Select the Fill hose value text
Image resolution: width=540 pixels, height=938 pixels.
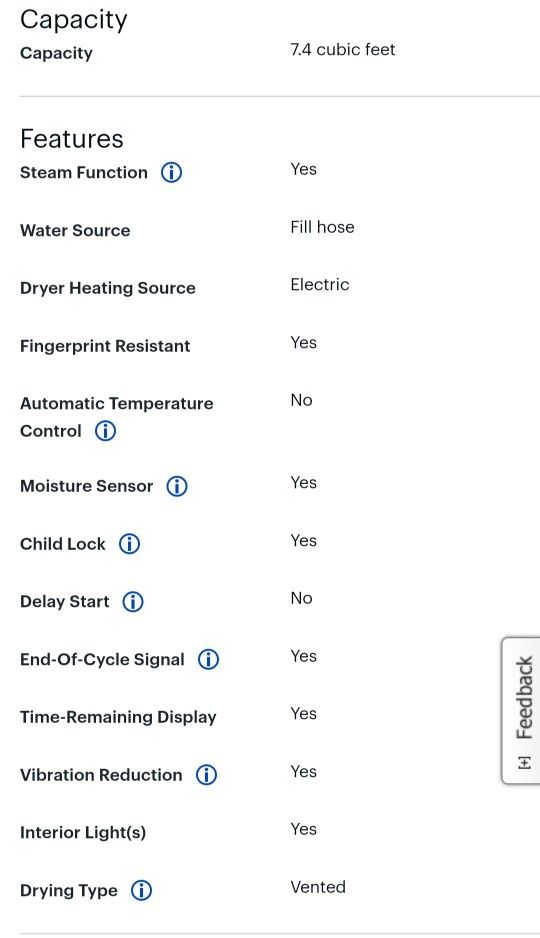[x=322, y=227]
